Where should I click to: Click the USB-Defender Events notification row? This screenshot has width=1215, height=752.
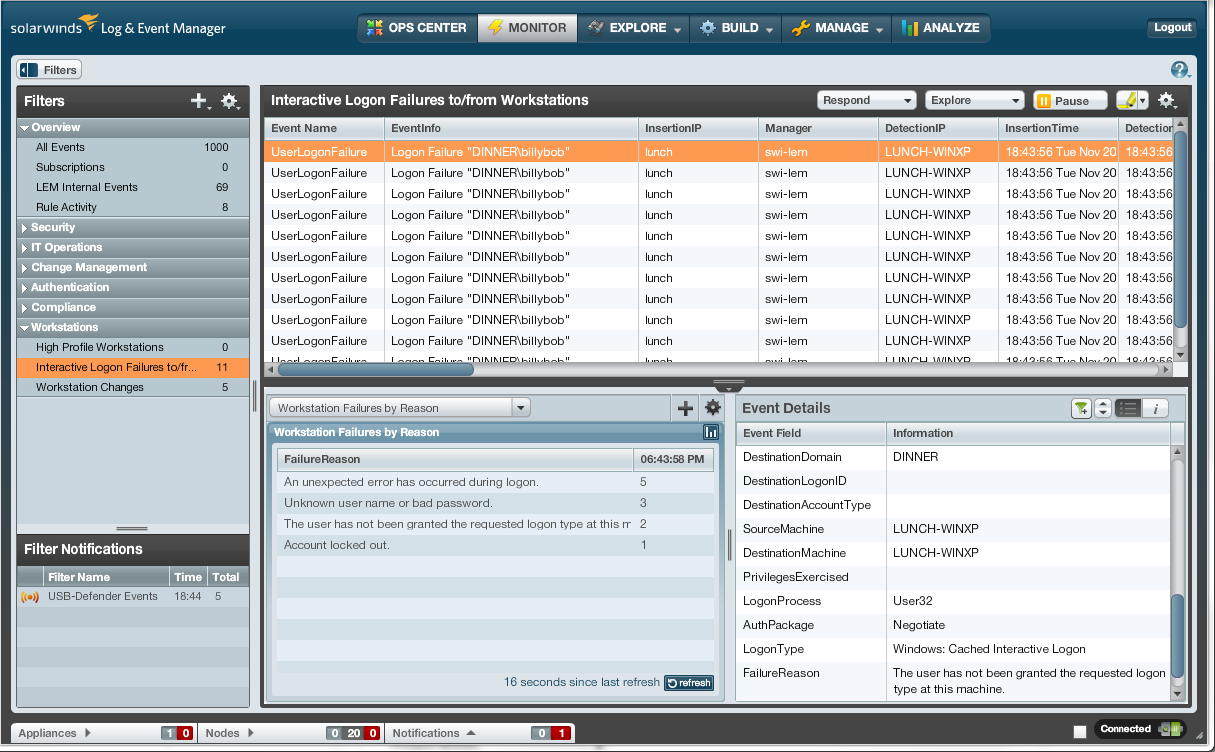point(132,596)
